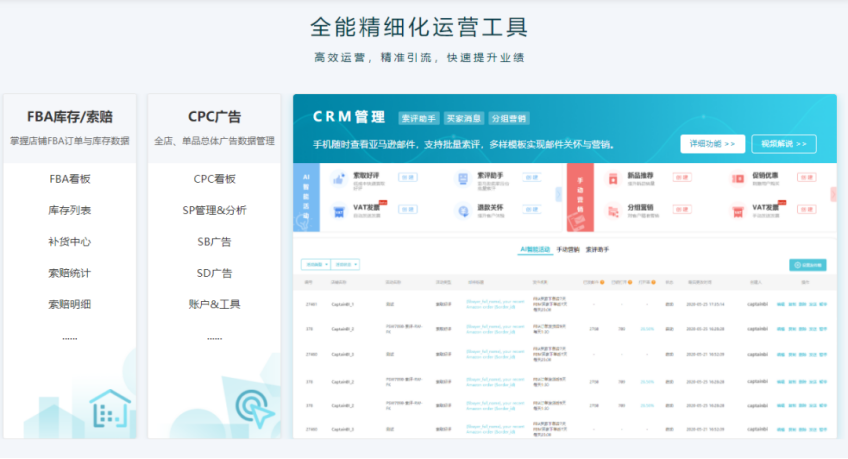848x459 pixels.
Task: Select the 索评助手 tag in CRM banner
Action: coord(419,118)
